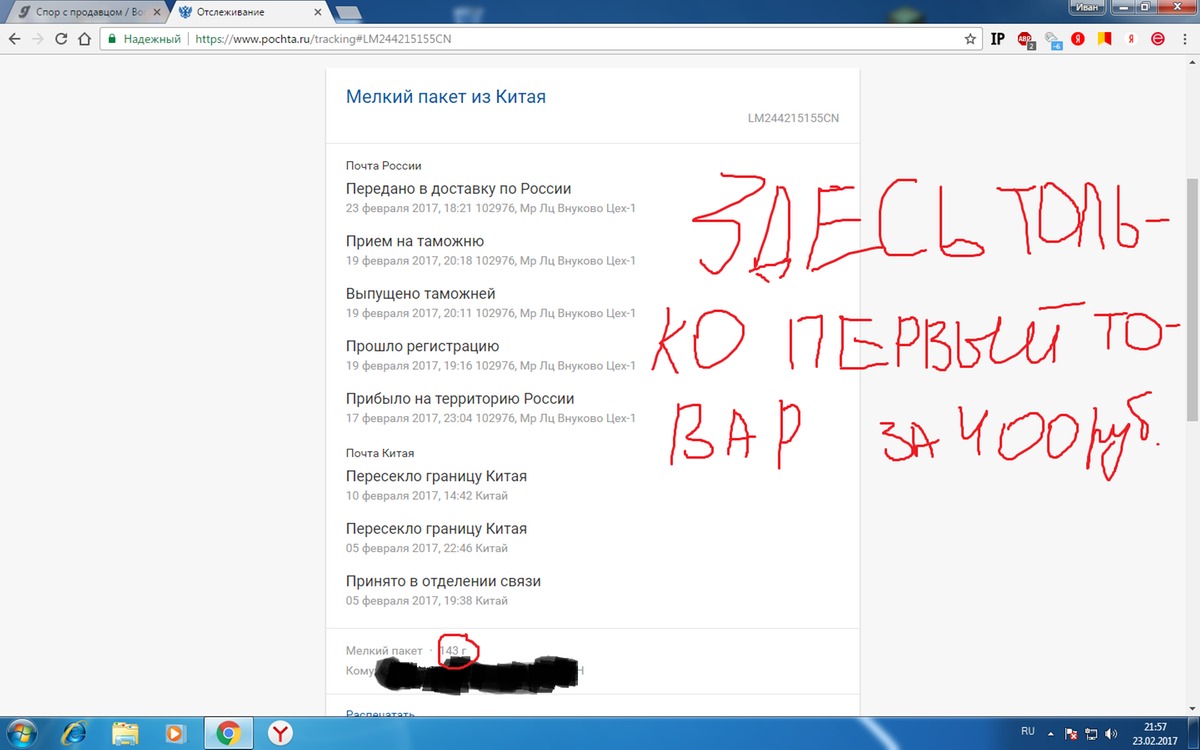Click the weather extension showing -6

coord(1052,40)
